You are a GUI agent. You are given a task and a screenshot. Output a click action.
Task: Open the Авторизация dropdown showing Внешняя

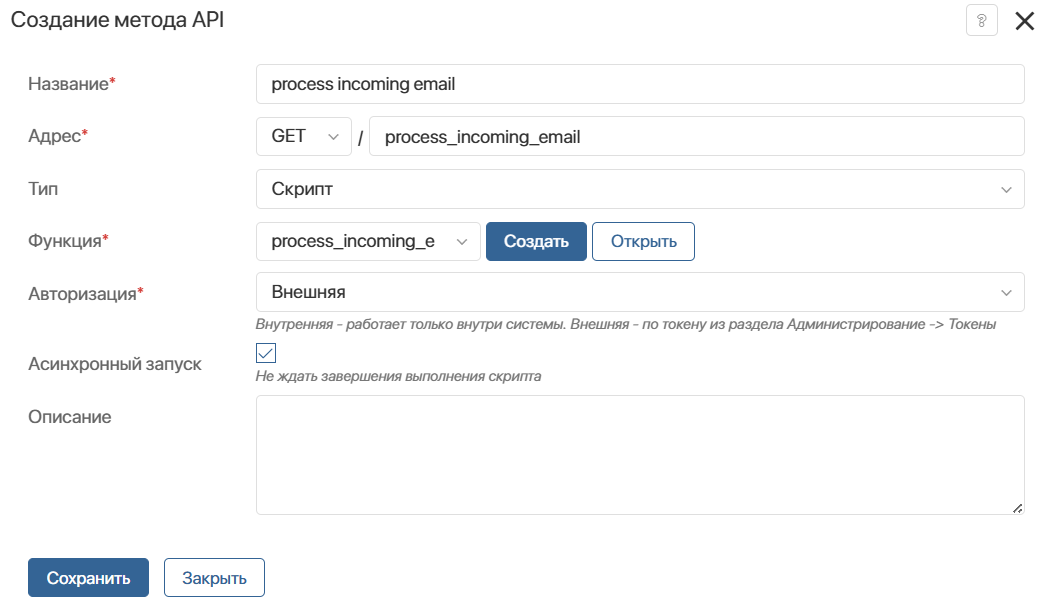pyautogui.click(x=640, y=292)
